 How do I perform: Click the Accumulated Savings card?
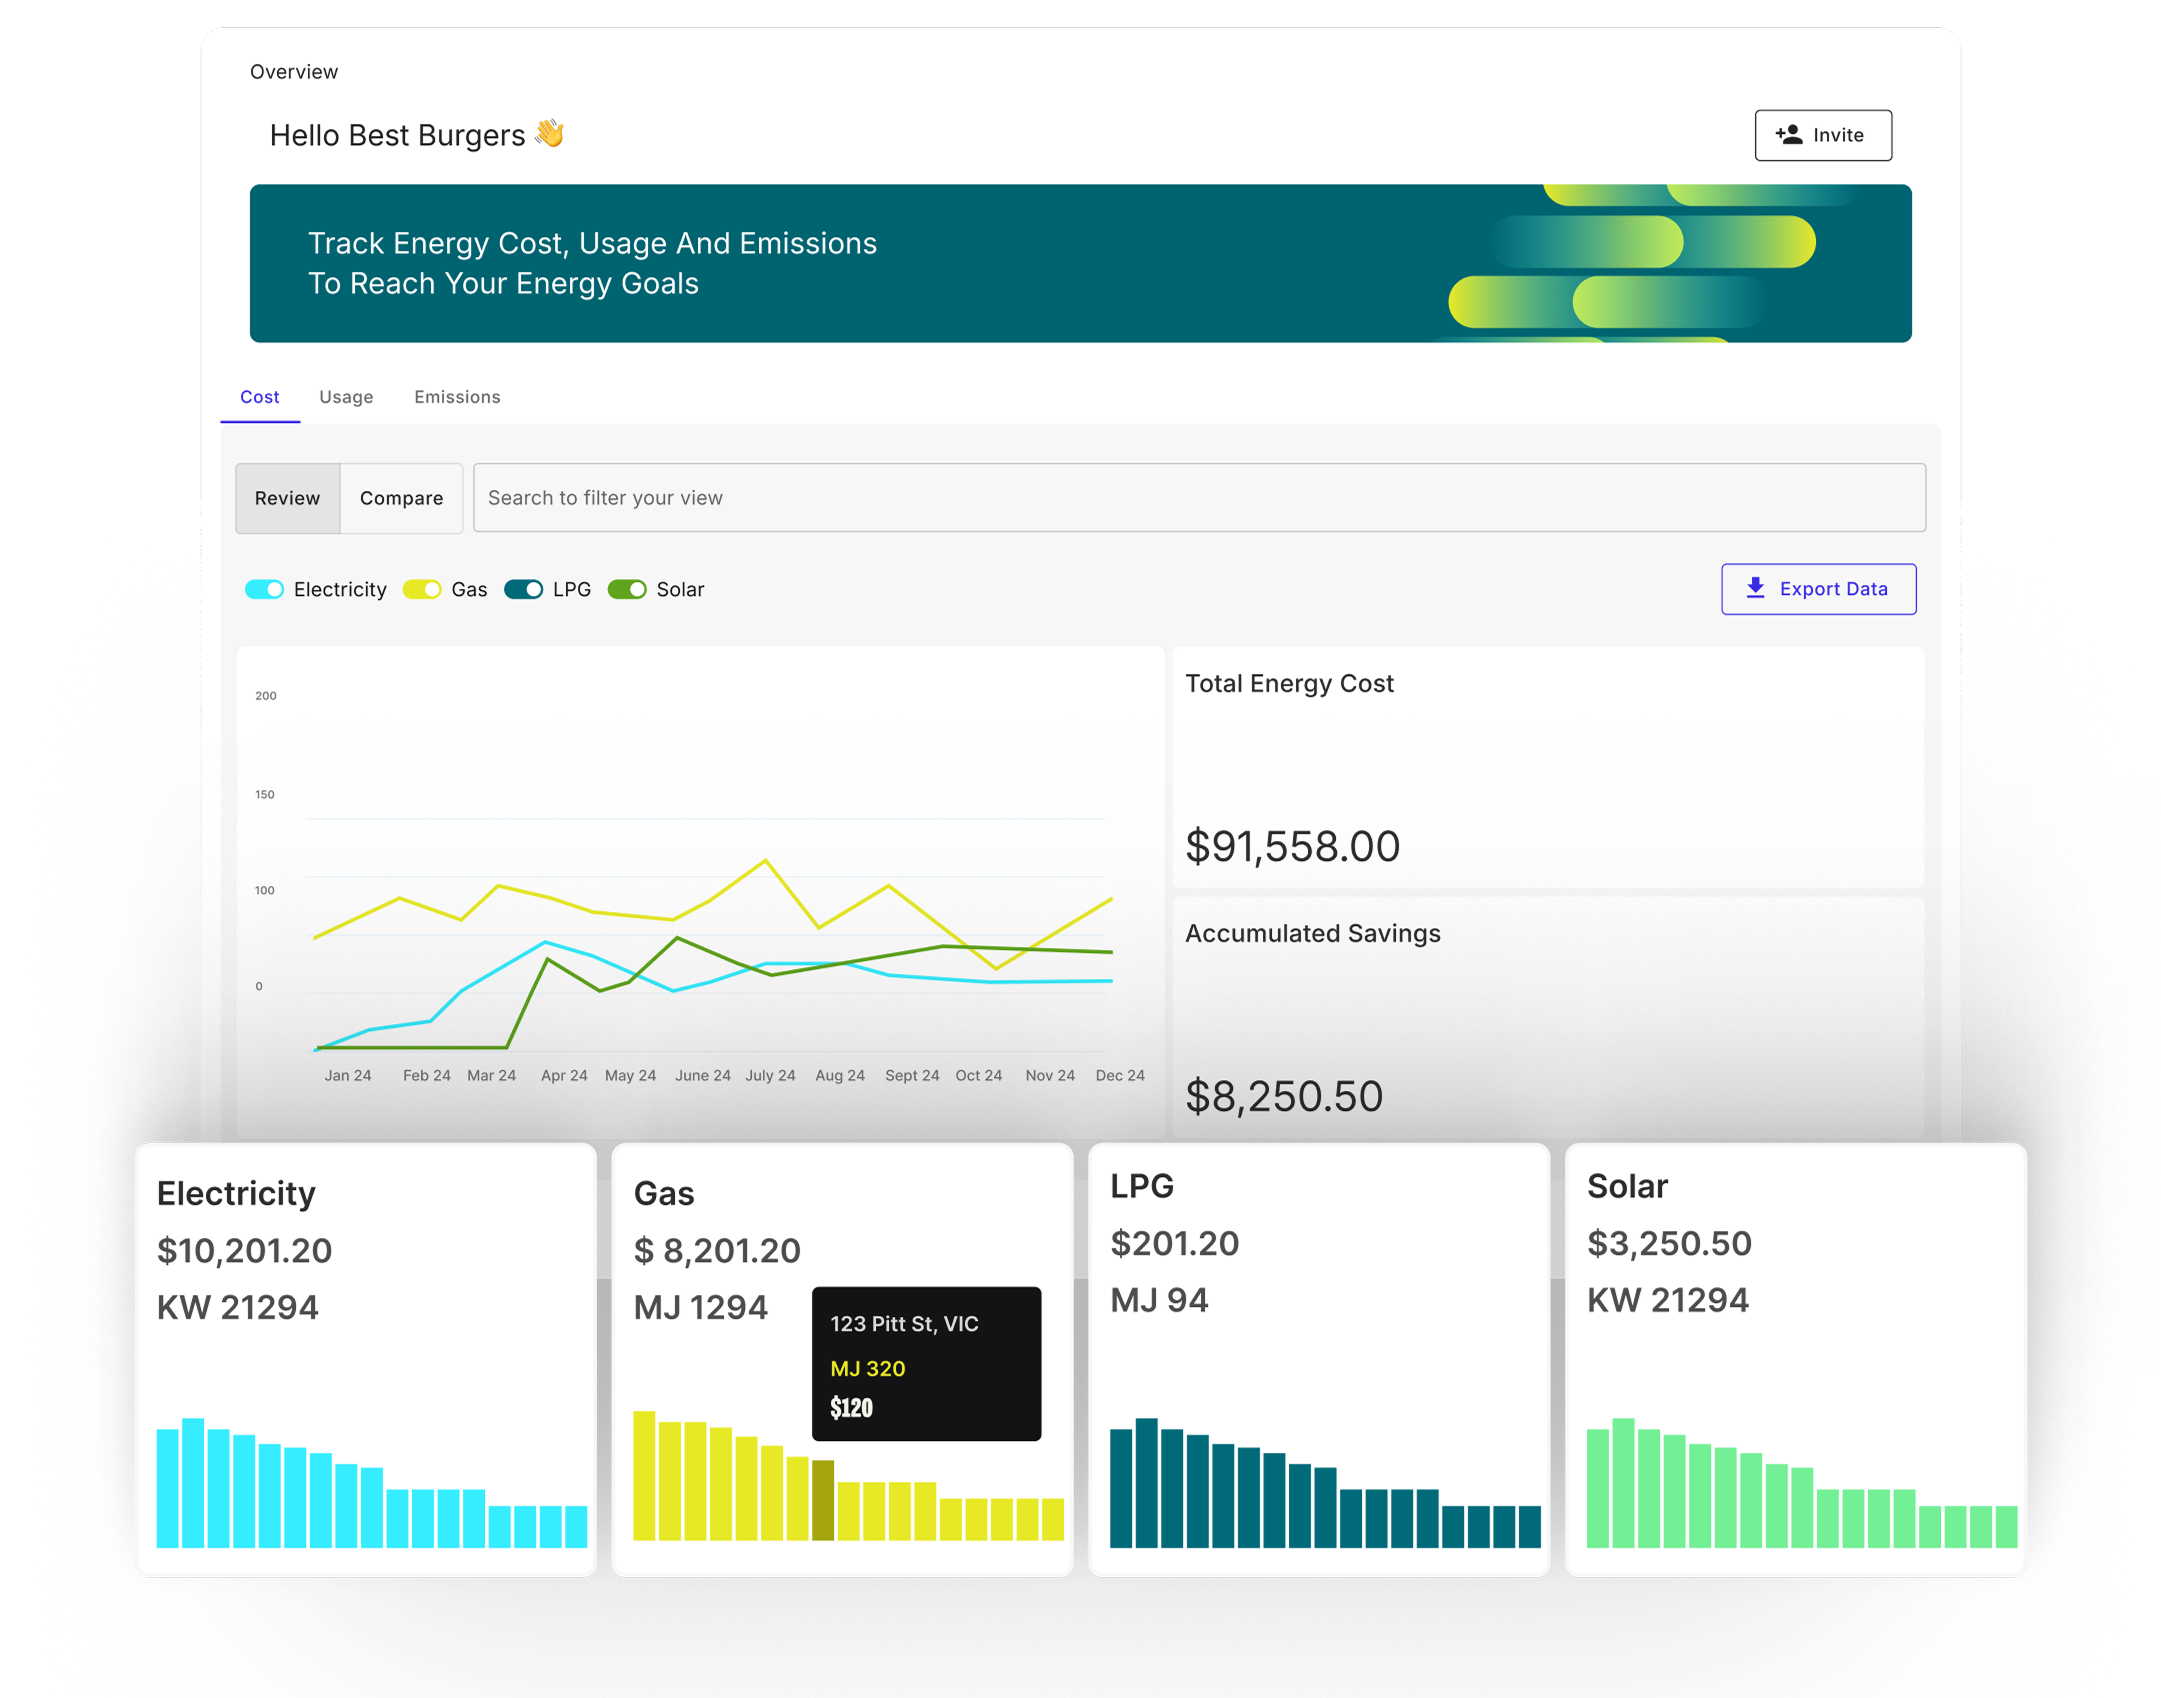pos(1547,1017)
